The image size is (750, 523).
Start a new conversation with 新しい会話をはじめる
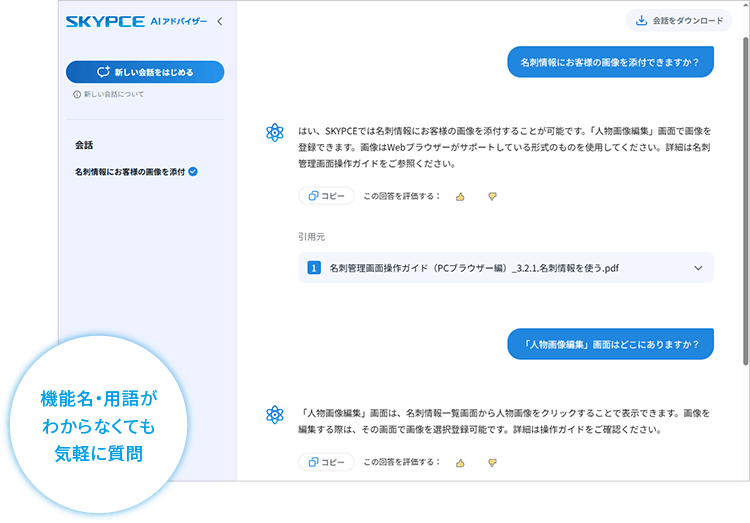pos(145,72)
